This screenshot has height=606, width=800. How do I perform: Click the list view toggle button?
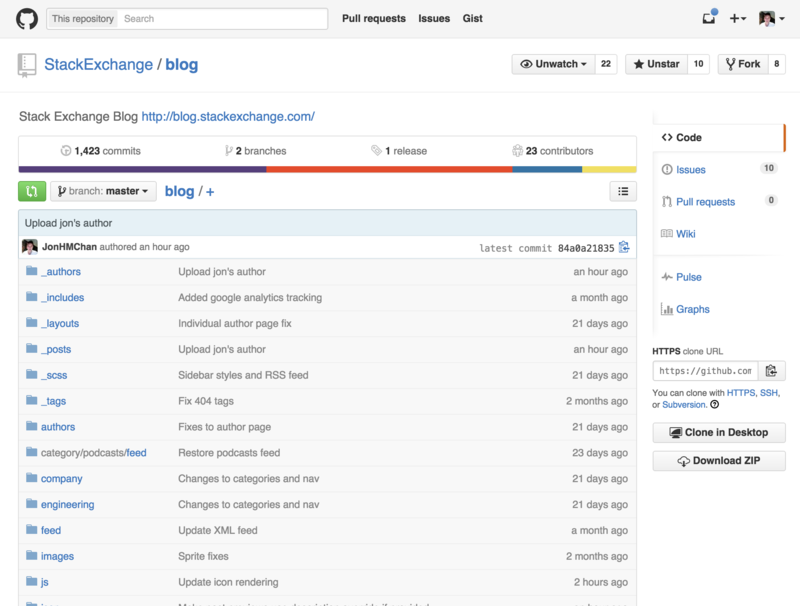[623, 191]
